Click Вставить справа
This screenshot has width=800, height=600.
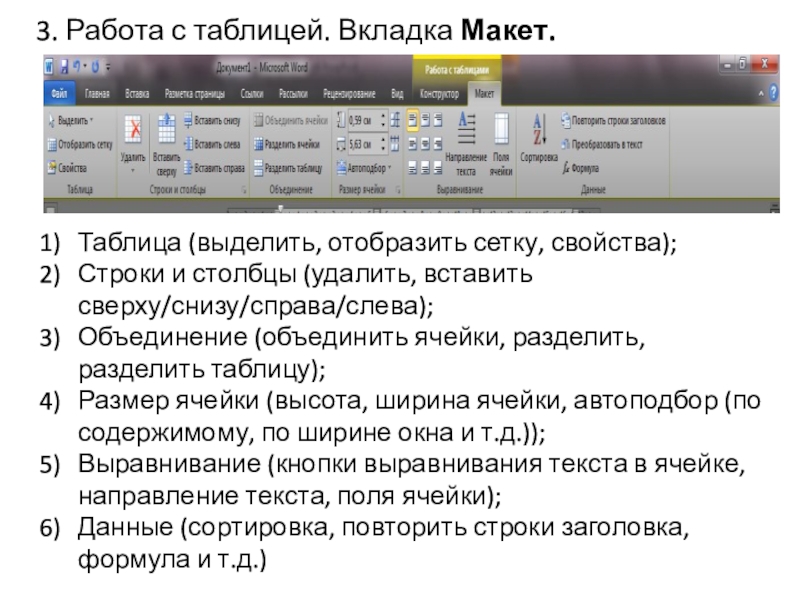pyautogui.click(x=214, y=167)
